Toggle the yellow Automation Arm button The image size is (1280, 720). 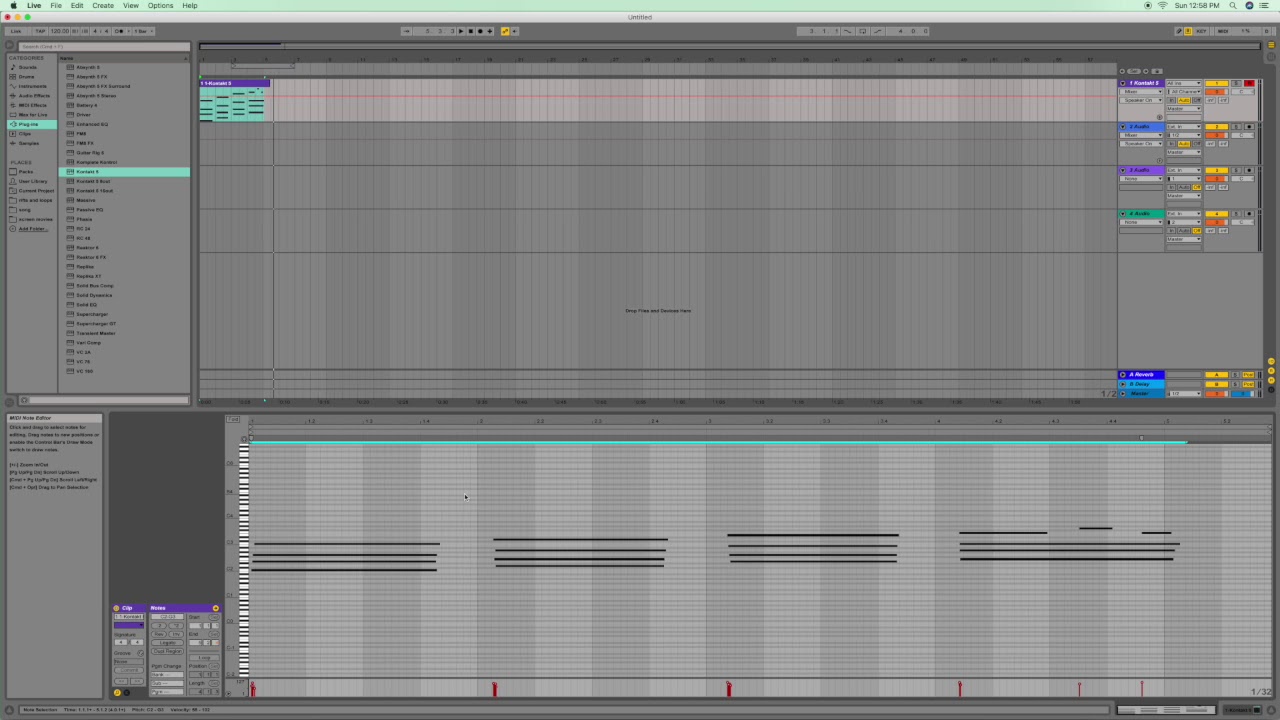pyautogui.click(x=505, y=31)
